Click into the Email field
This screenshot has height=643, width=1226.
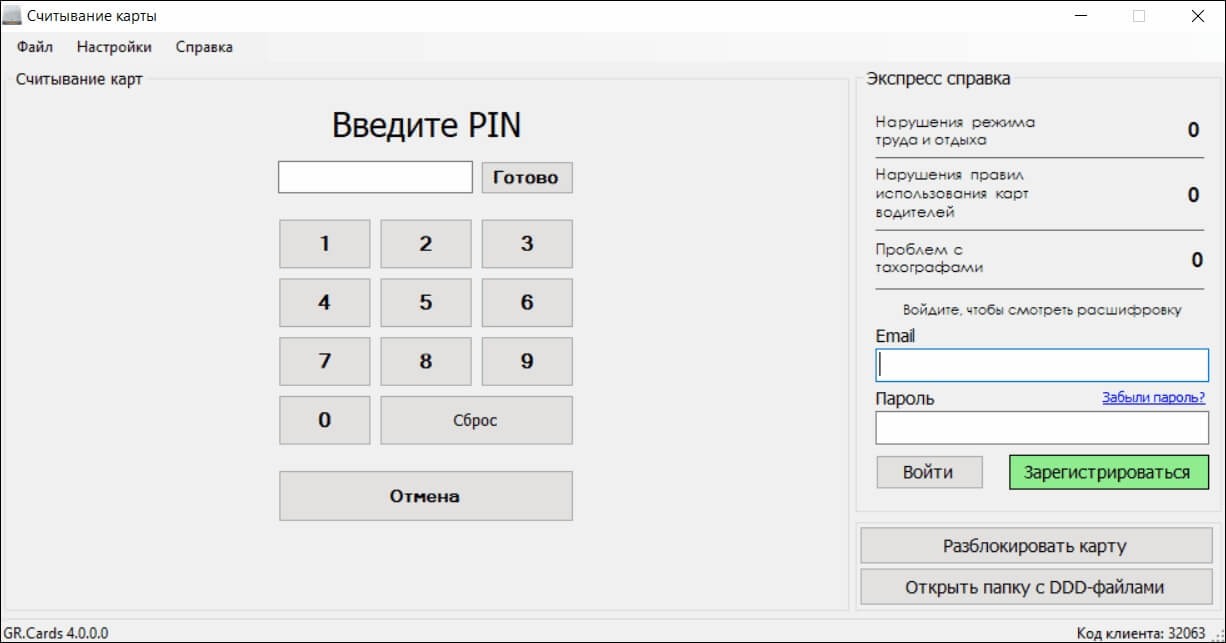(x=1041, y=365)
